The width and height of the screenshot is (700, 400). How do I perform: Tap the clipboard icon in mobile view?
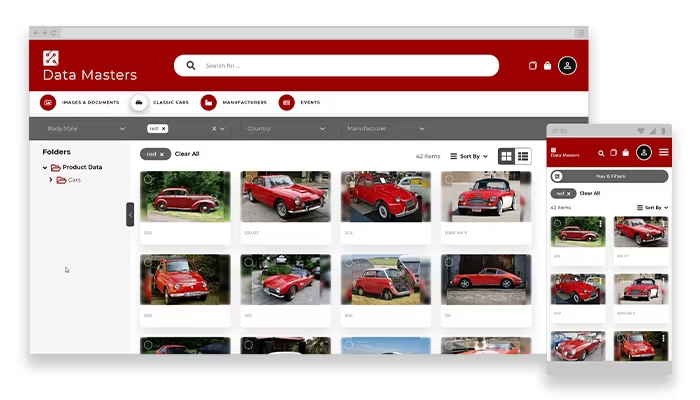613,153
